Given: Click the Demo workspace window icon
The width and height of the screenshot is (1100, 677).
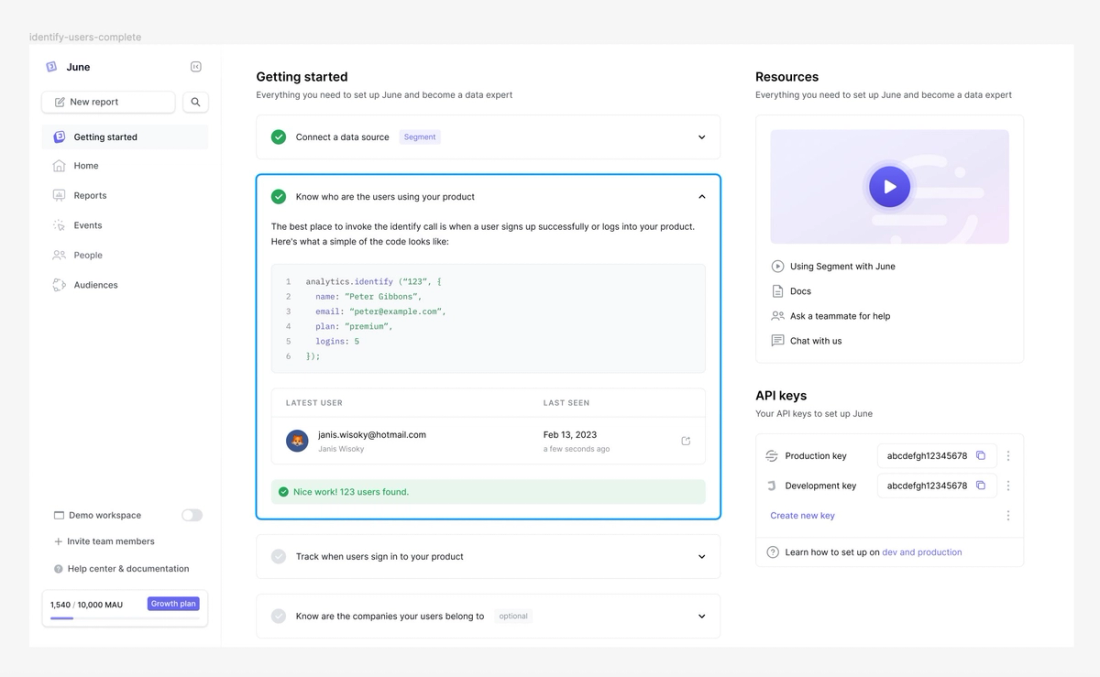Looking at the screenshot, I should tap(59, 515).
